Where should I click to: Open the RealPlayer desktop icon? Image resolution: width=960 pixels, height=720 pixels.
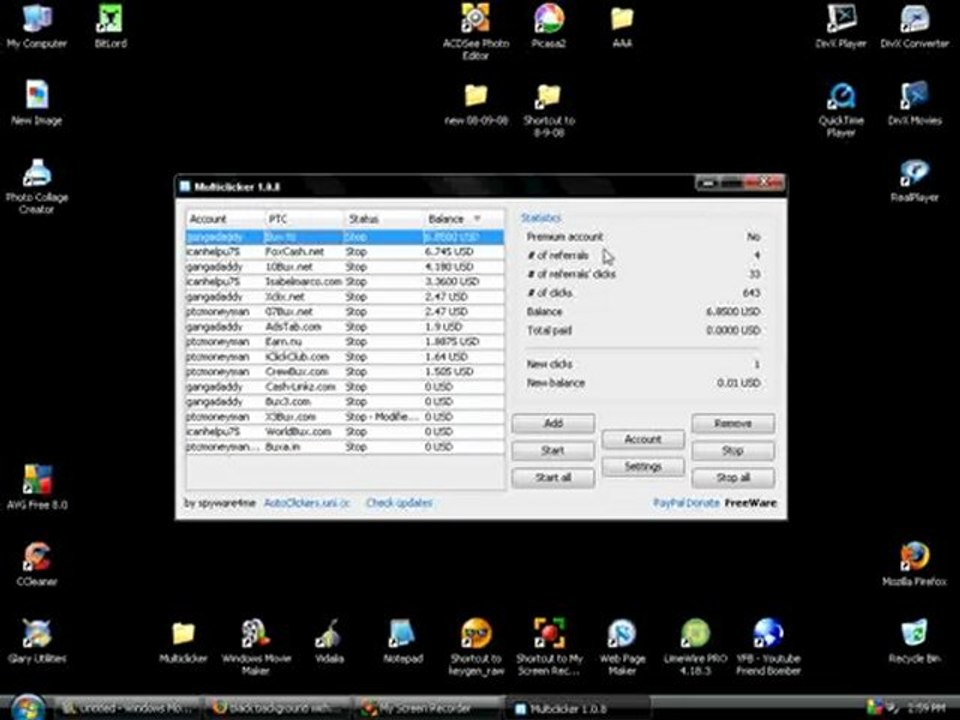click(x=915, y=181)
